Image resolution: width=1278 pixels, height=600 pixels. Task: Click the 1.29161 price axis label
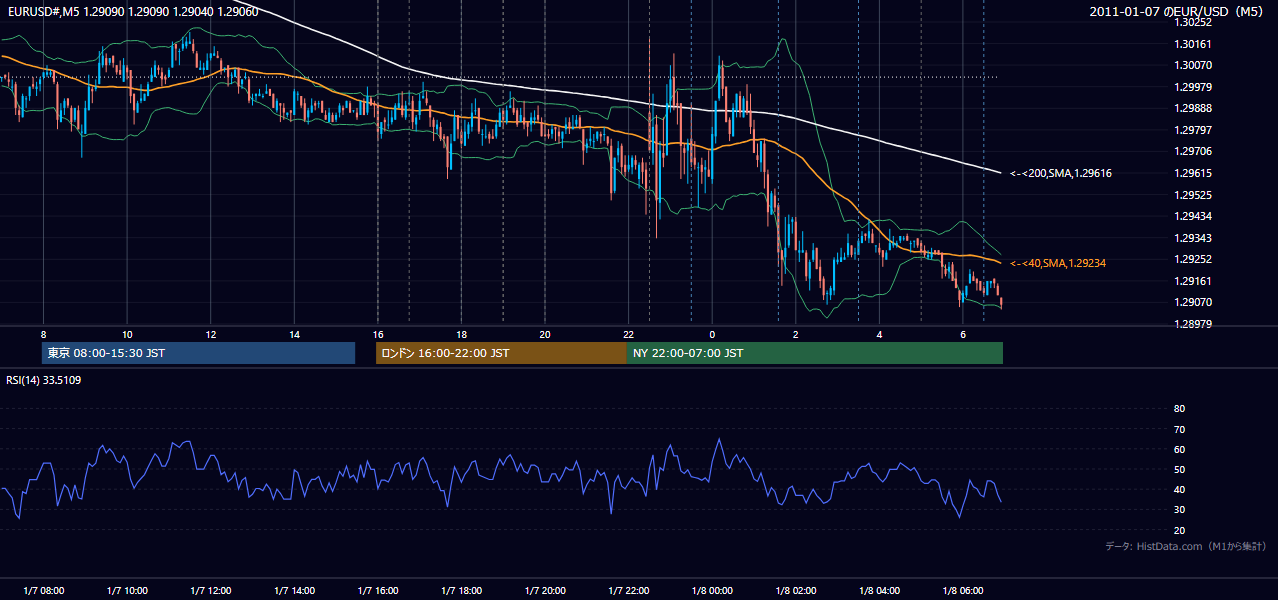pos(1193,281)
